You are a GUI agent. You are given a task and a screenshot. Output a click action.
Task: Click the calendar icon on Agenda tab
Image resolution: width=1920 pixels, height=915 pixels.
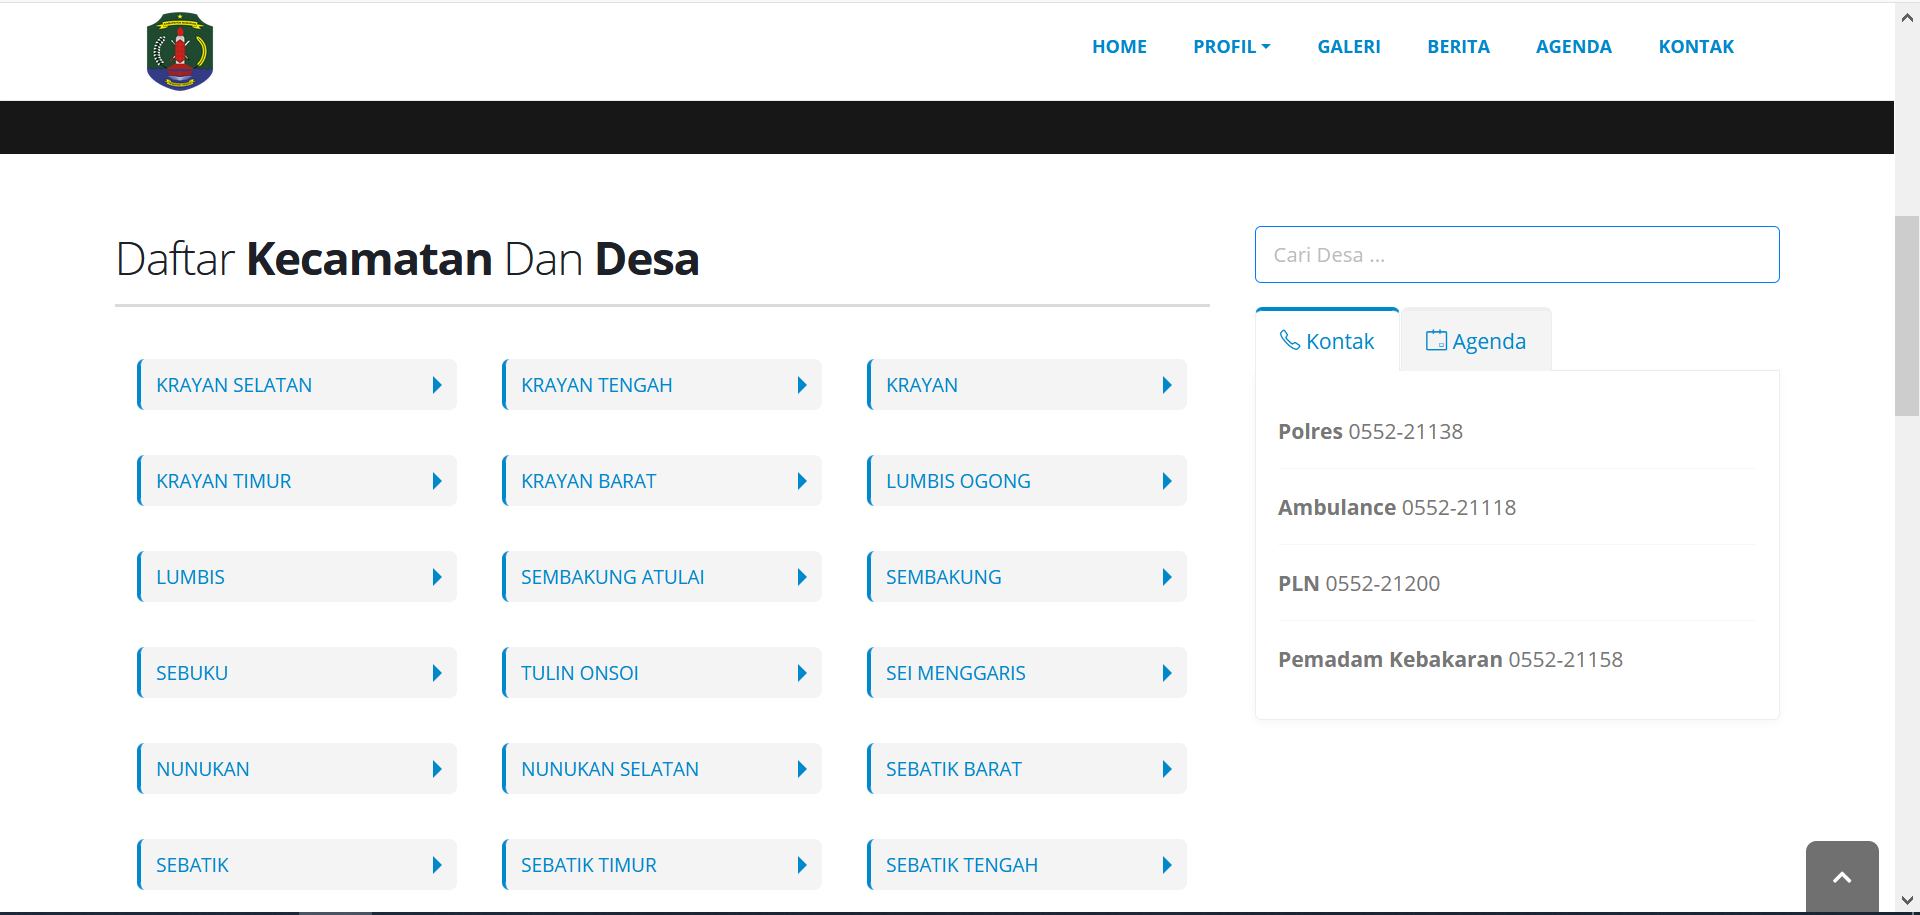(1436, 341)
